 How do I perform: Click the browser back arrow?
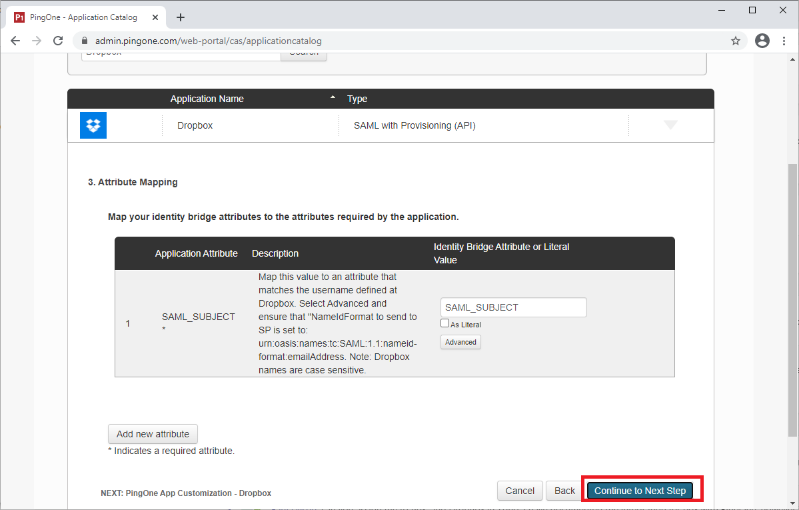click(15, 41)
